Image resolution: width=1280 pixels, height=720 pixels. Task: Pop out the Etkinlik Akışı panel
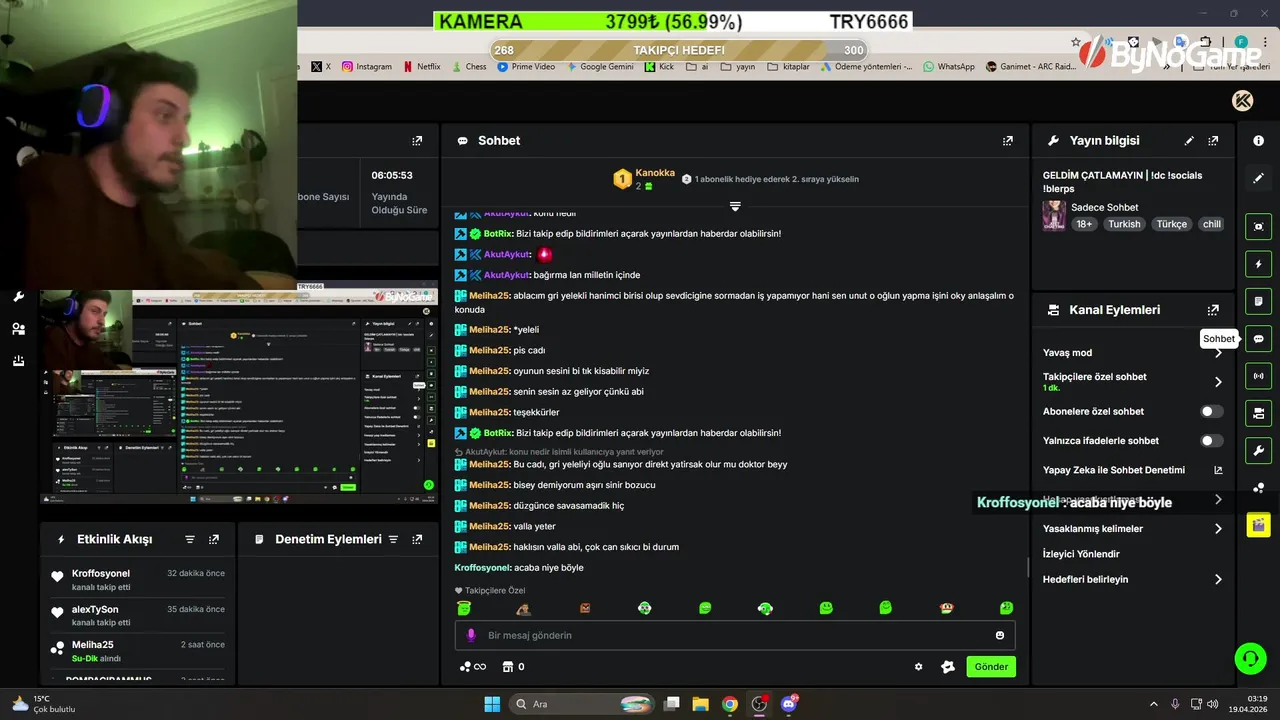click(x=213, y=539)
